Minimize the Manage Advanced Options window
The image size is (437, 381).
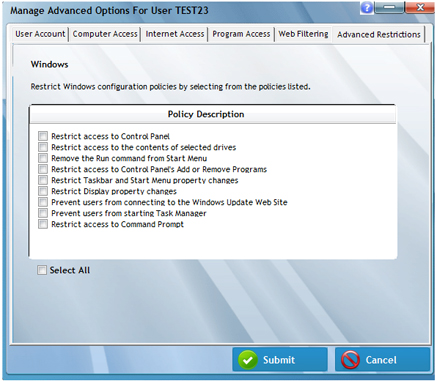click(389, 7)
